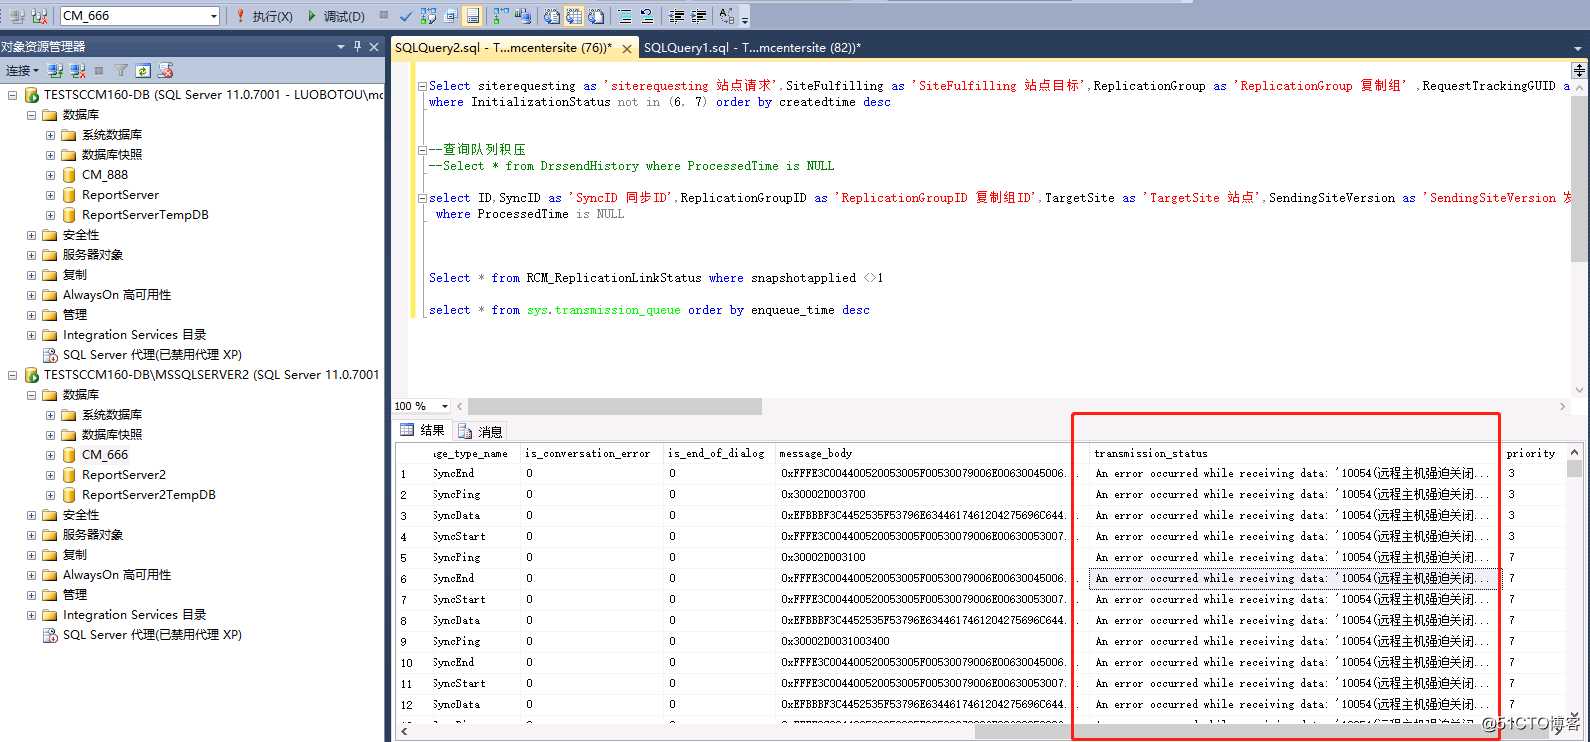Switch to the SQLQuery1.sql tab
1590x742 pixels.
(x=752, y=47)
